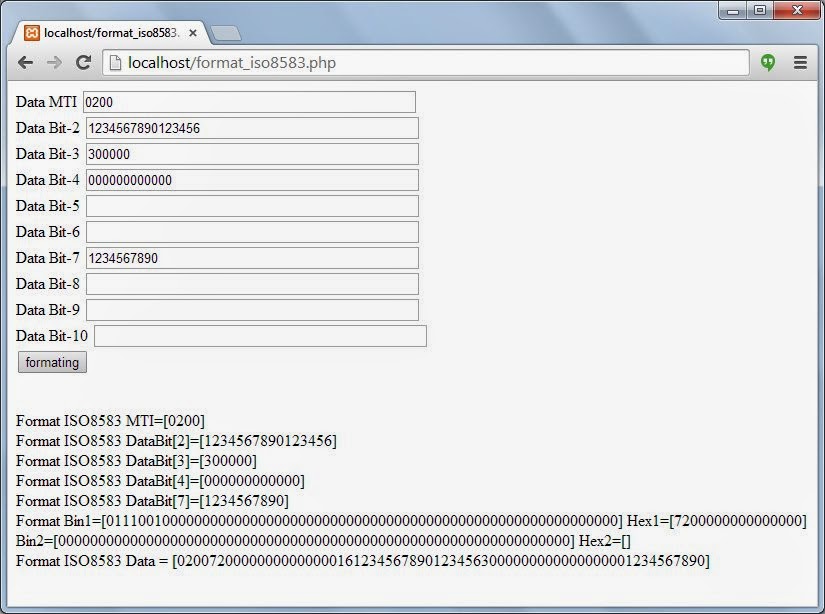
Task: Click the 'Data MTI' label text
Action: click(46, 102)
